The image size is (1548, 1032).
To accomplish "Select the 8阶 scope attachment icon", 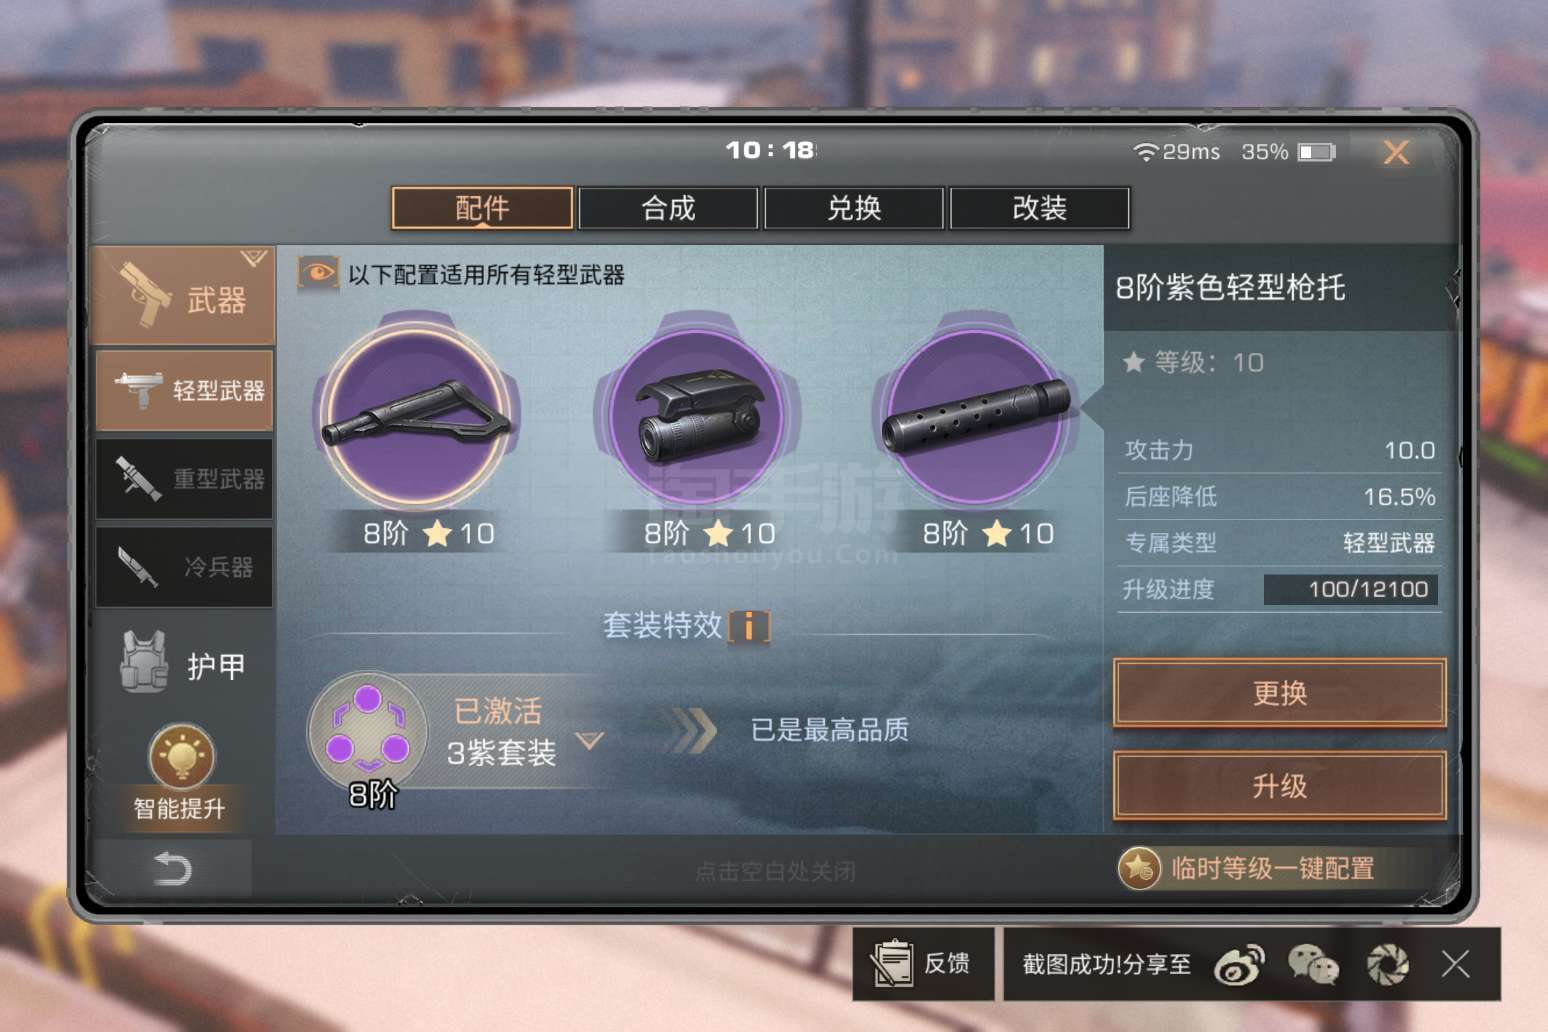I will (697, 414).
